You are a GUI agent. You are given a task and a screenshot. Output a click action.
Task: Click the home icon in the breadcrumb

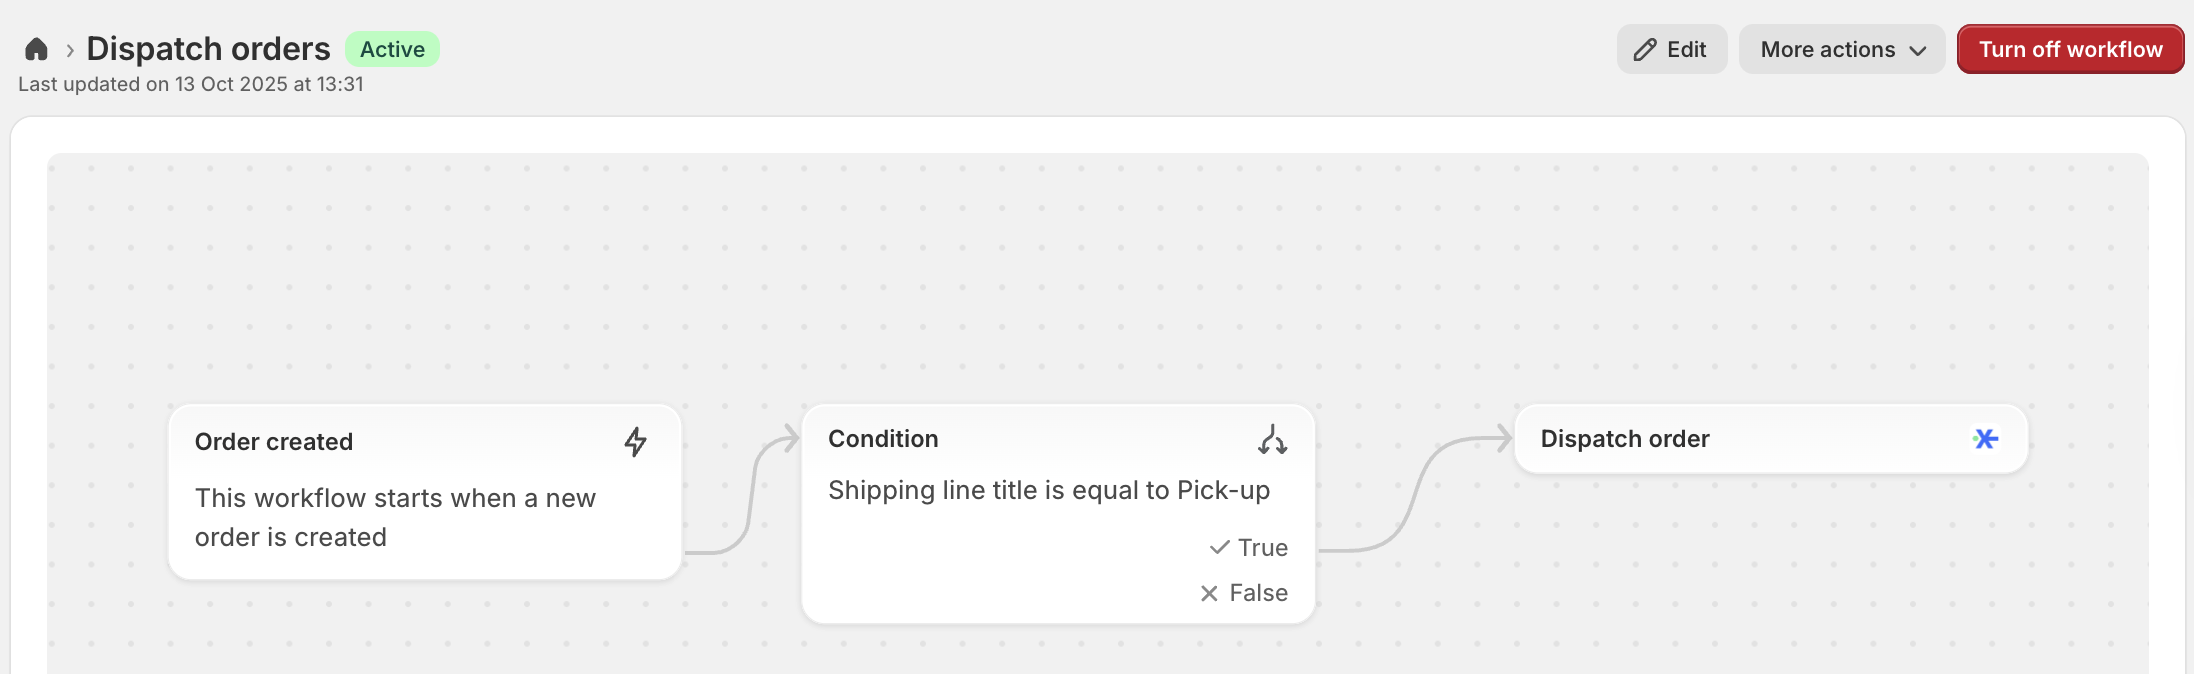coord(37,49)
